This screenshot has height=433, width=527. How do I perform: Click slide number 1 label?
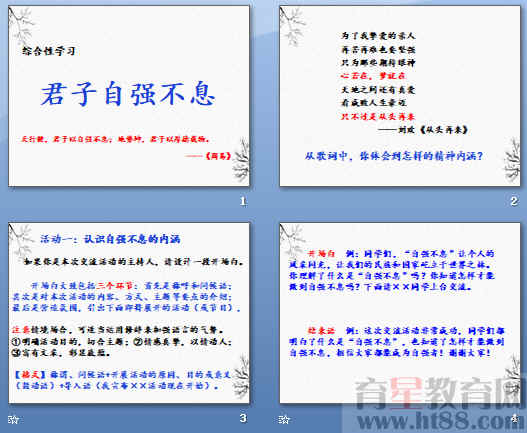[243, 201]
